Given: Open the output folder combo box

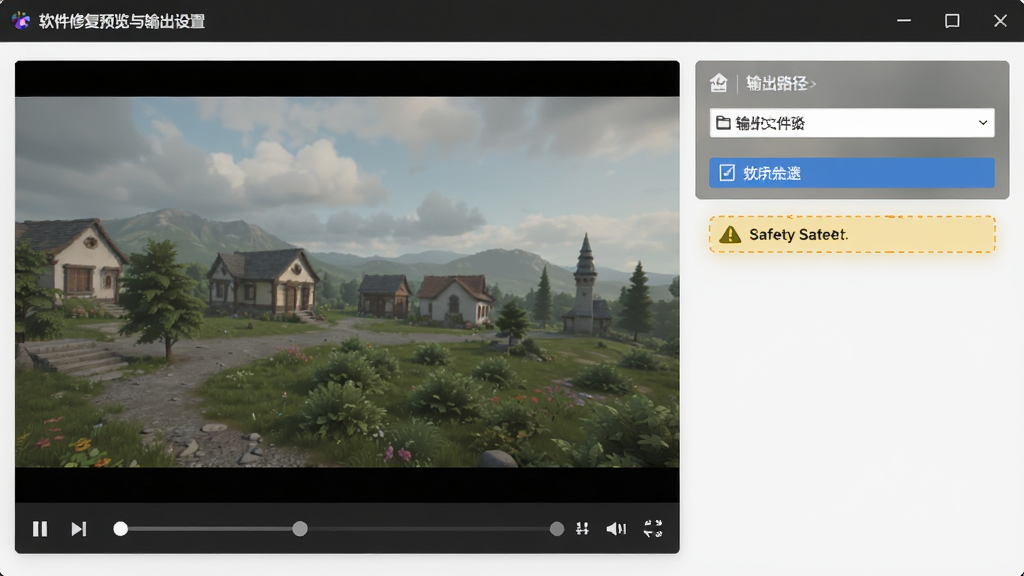Looking at the screenshot, I should pos(852,123).
